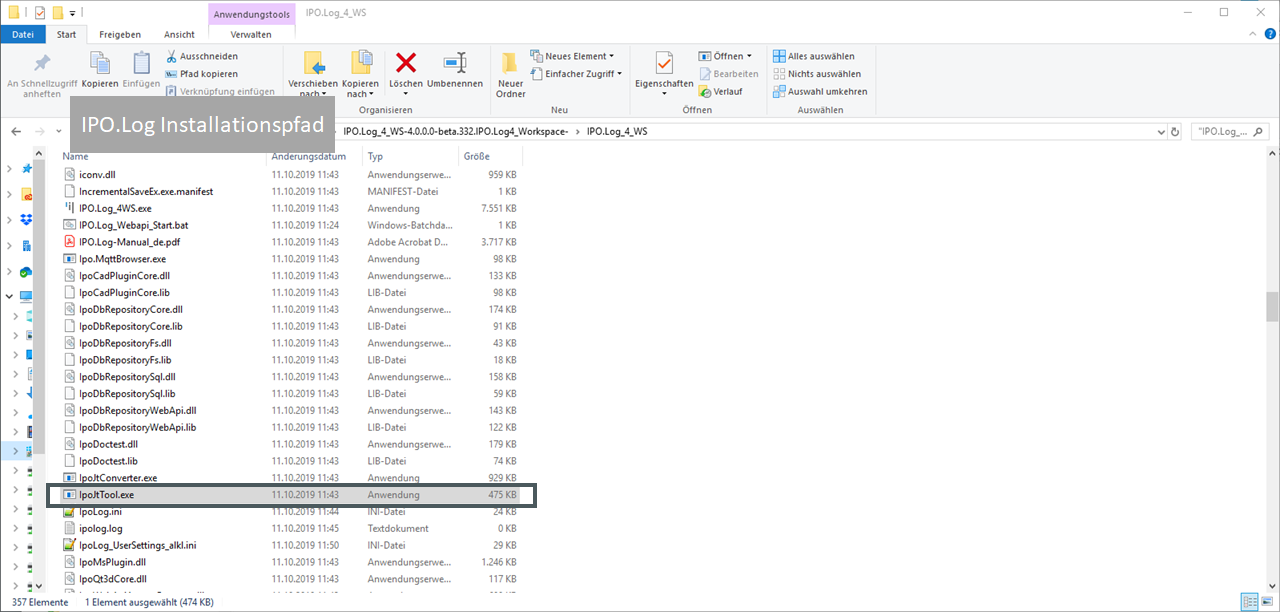Image resolution: width=1280 pixels, height=612 pixels.
Task: Click the refresh button beside address bar
Action: click(1175, 132)
